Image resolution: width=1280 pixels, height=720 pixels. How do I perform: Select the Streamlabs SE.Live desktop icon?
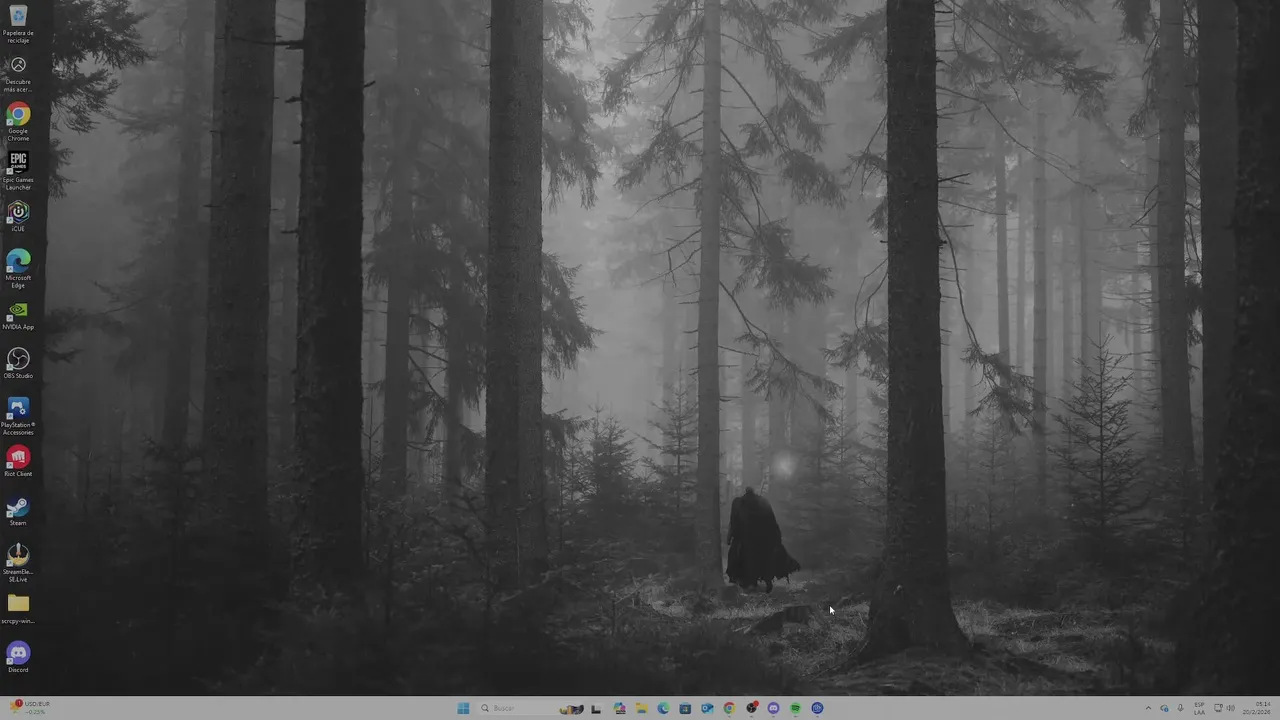pyautogui.click(x=18, y=563)
